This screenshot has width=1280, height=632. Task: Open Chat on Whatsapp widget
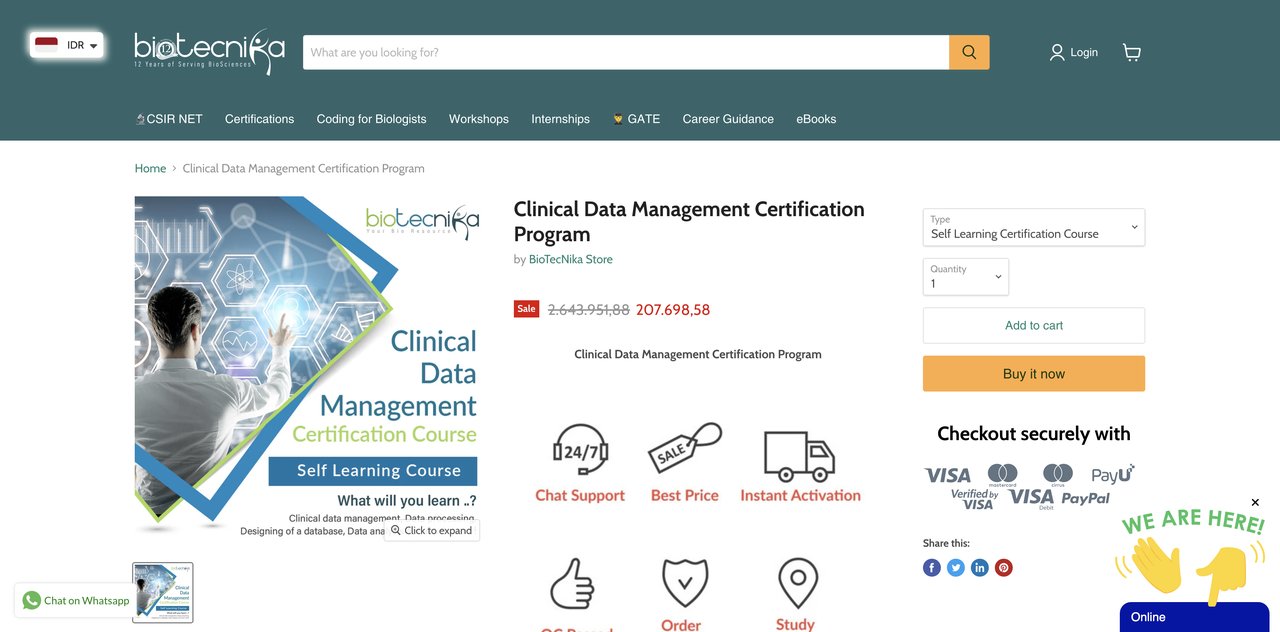[77, 600]
